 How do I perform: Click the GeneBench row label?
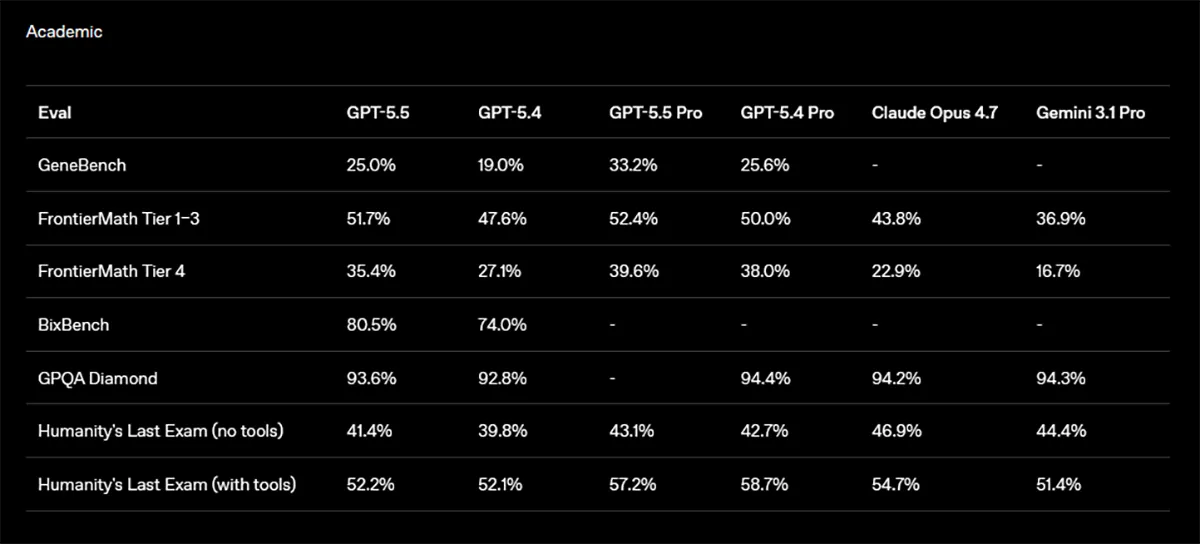(82, 165)
